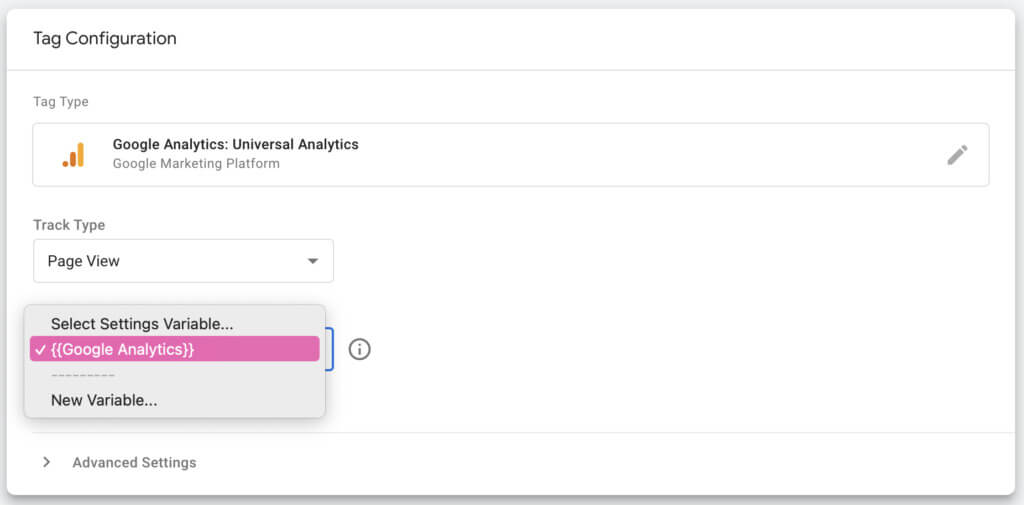Click Google Analytics: Universal Analytics title
Image resolution: width=1024 pixels, height=505 pixels.
pyautogui.click(x=235, y=145)
